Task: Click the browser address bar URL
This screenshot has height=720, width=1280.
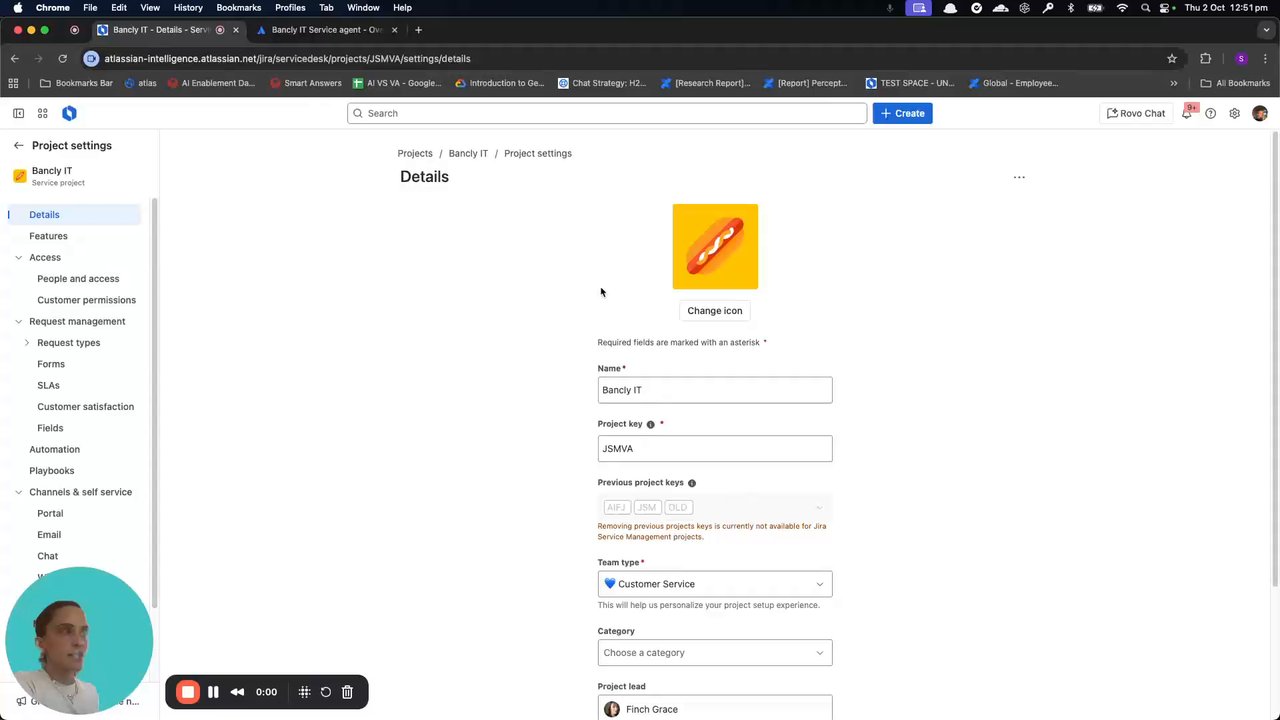Action: click(287, 58)
